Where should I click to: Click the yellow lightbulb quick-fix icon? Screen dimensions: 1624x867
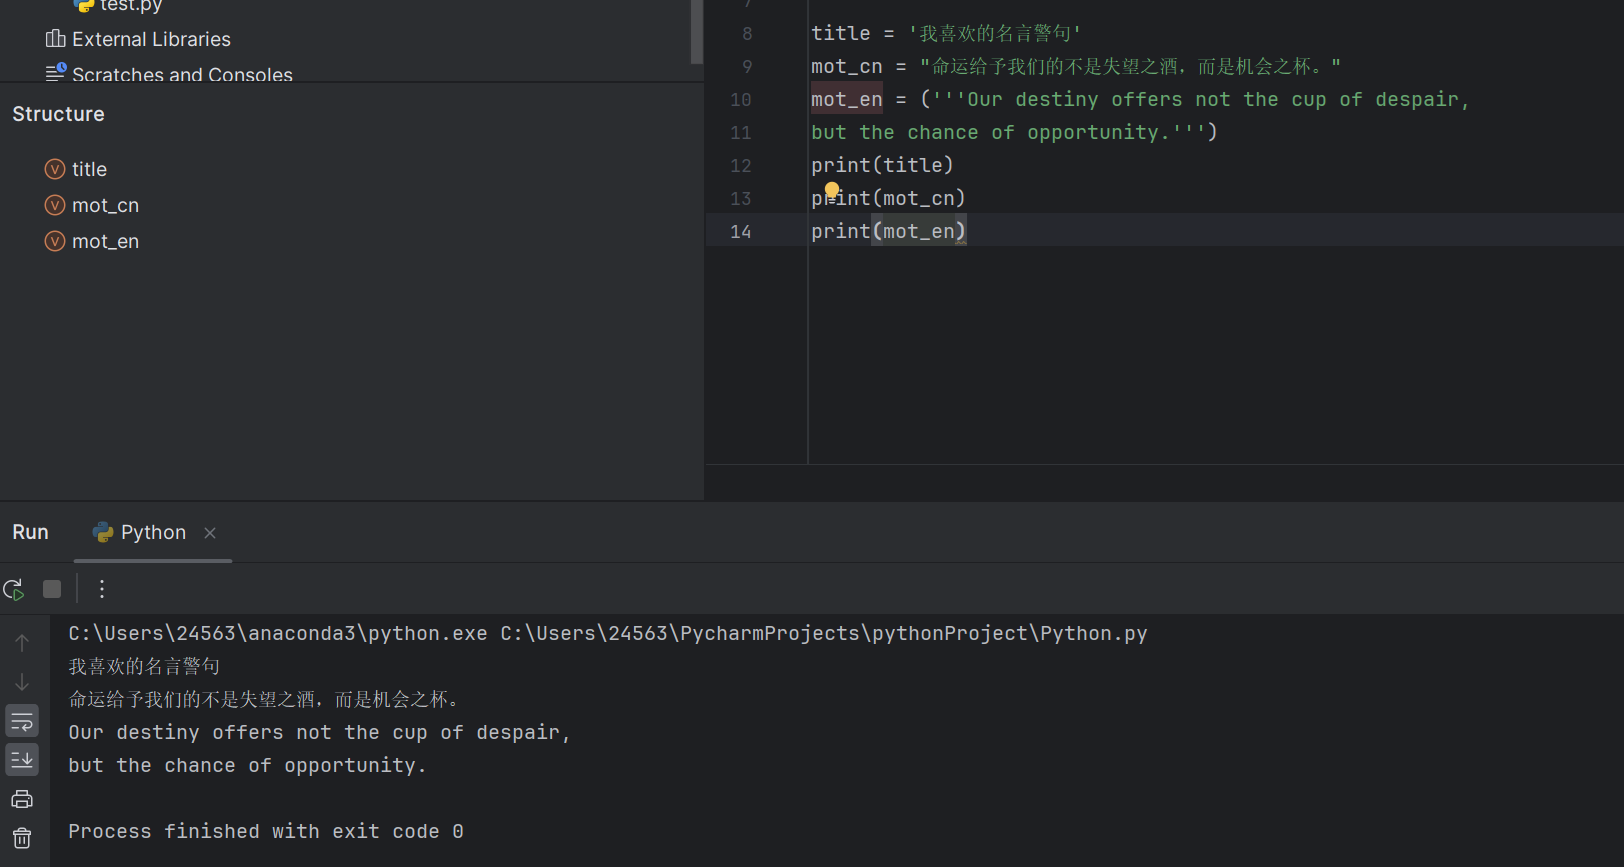tap(832, 189)
